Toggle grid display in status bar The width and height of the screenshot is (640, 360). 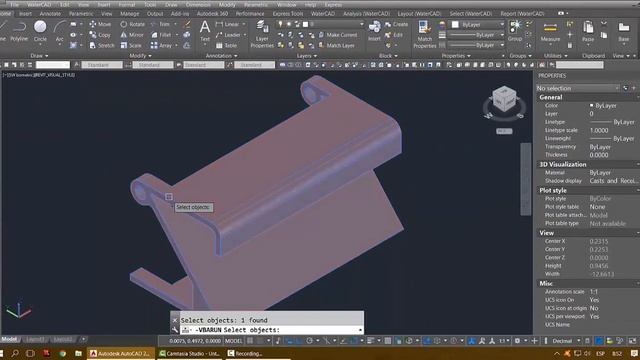(249, 340)
